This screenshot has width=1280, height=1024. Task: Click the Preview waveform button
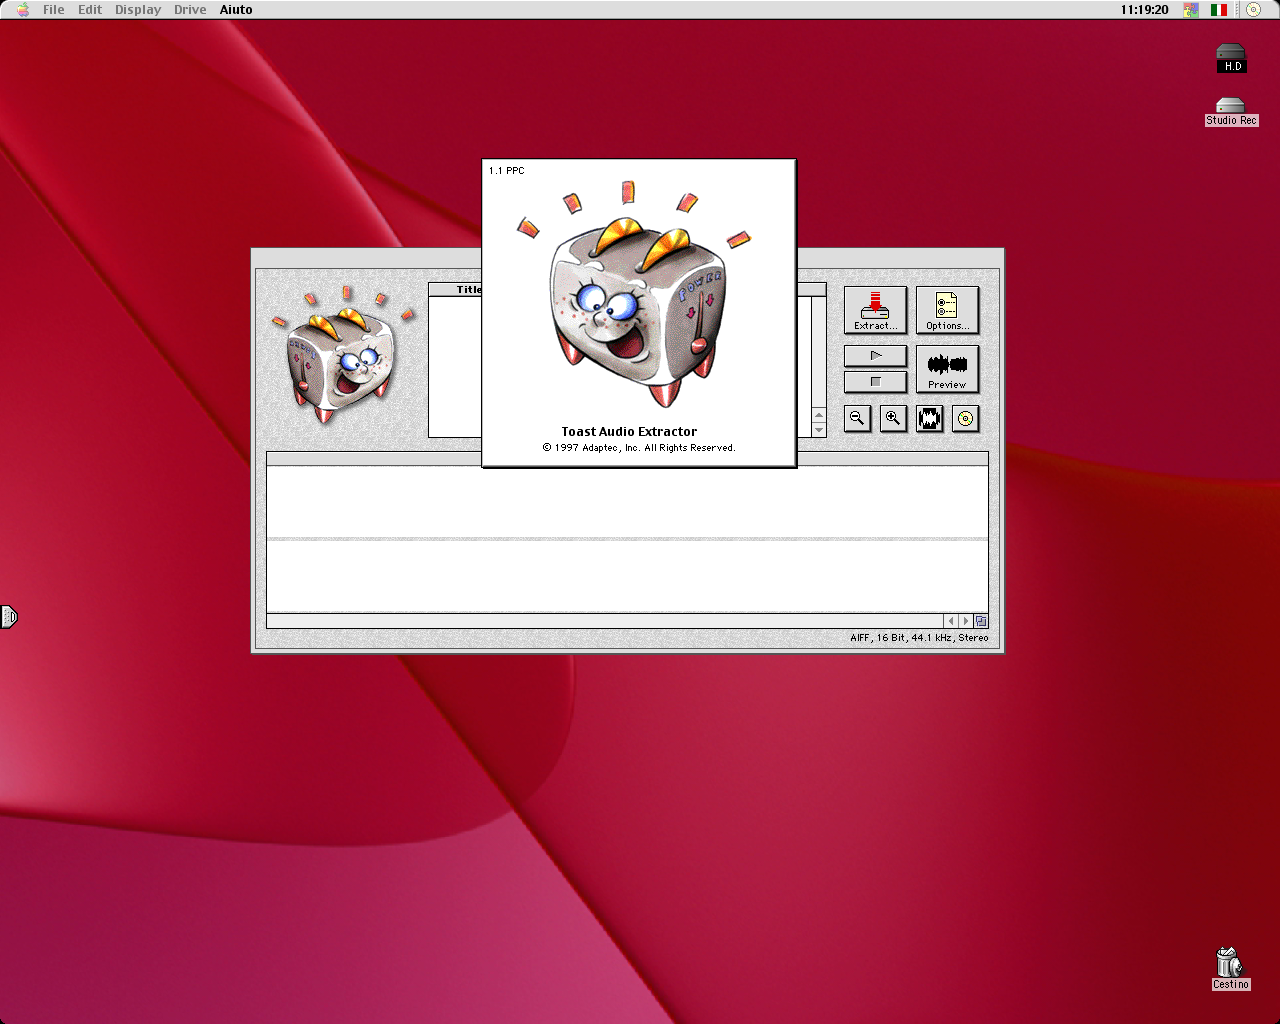[947, 369]
